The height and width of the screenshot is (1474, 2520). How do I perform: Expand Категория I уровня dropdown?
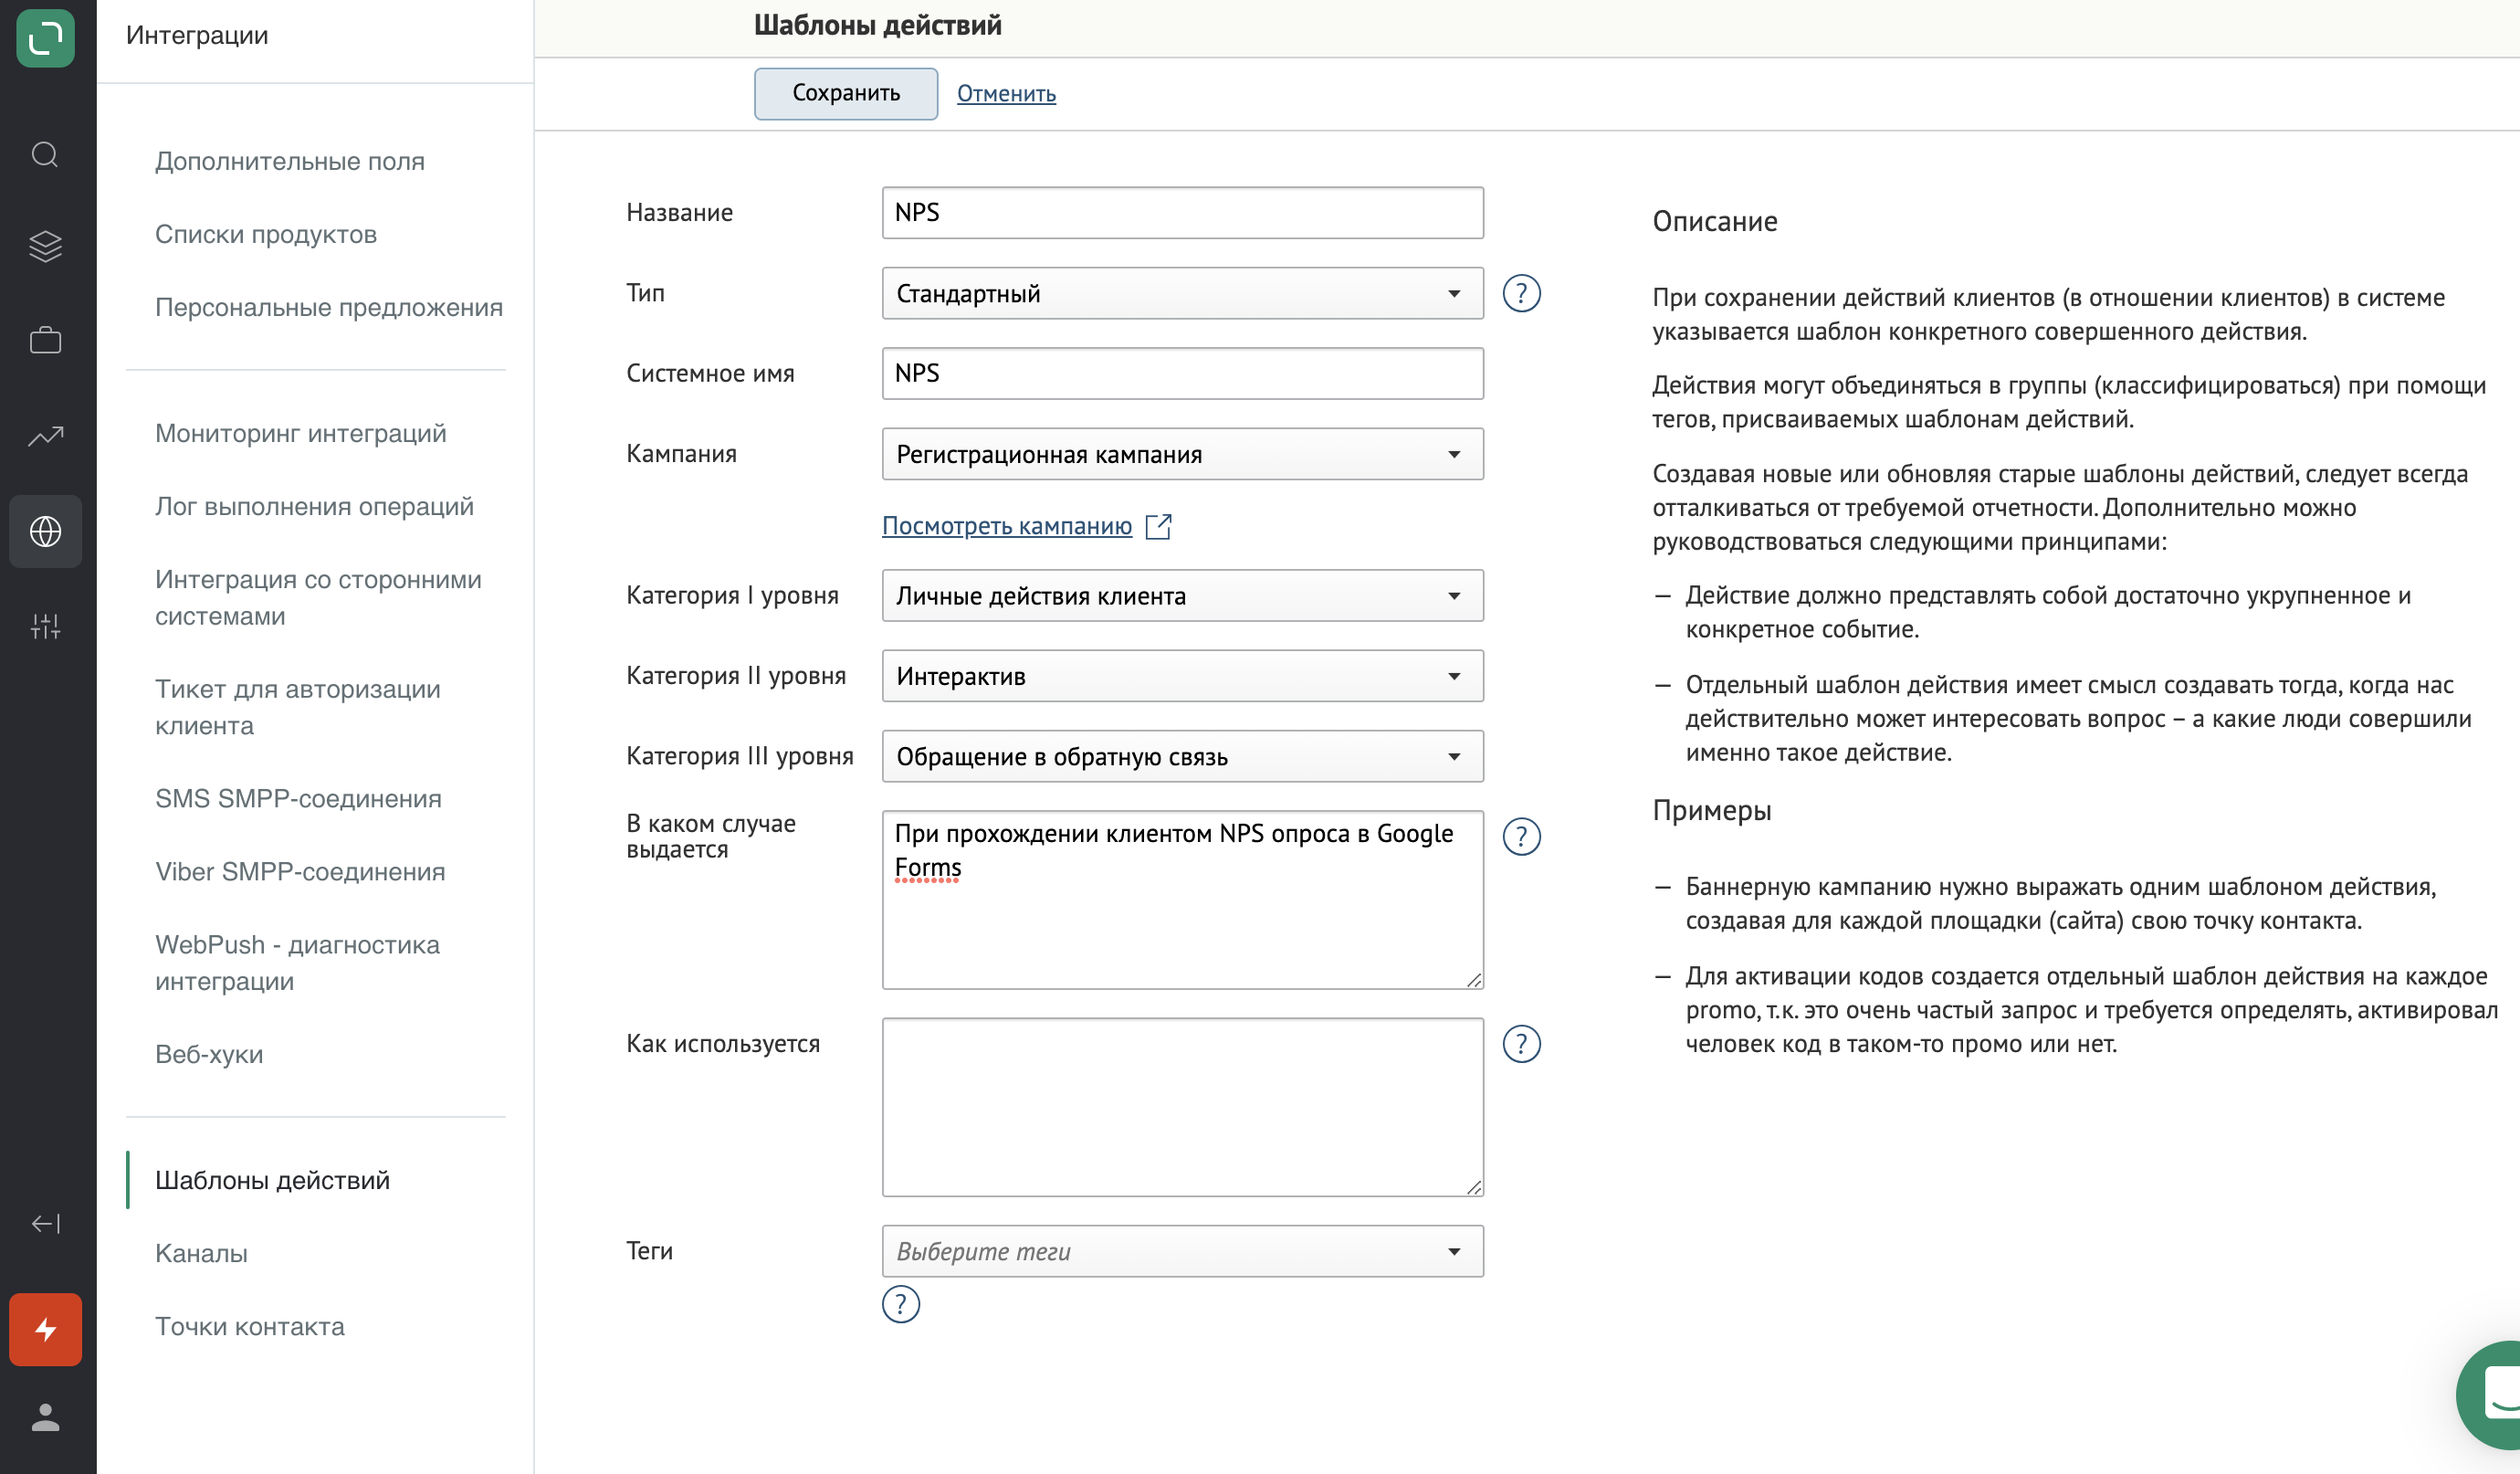[x=1182, y=596]
